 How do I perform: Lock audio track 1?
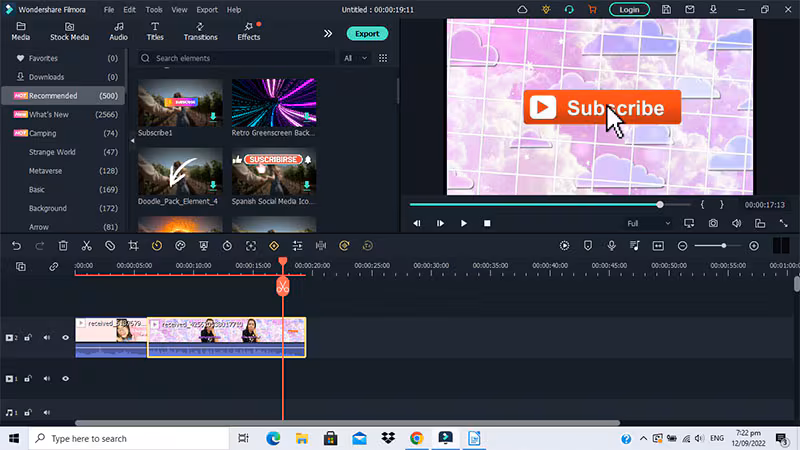(x=28, y=412)
